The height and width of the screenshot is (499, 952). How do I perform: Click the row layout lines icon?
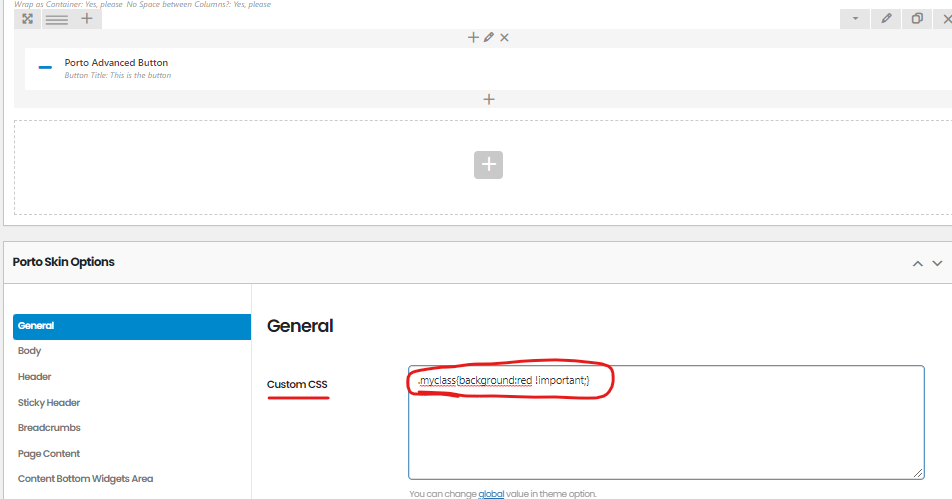[56, 19]
